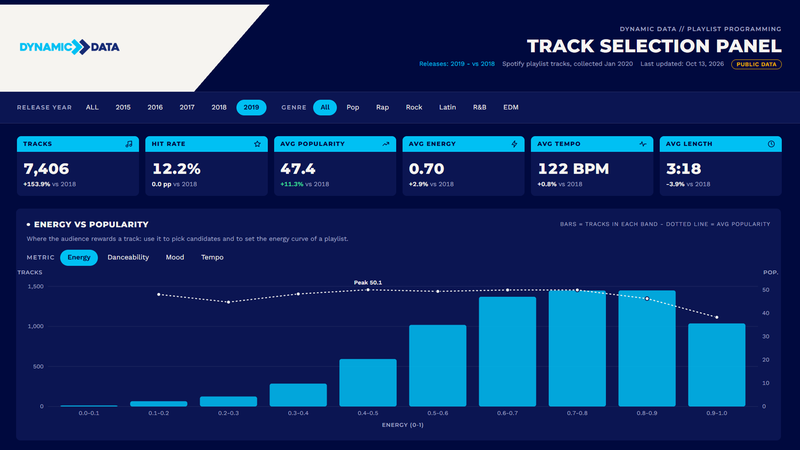Image resolution: width=800 pixels, height=450 pixels.
Task: Click the 0.9-1.0 energy bar
Action: point(717,365)
